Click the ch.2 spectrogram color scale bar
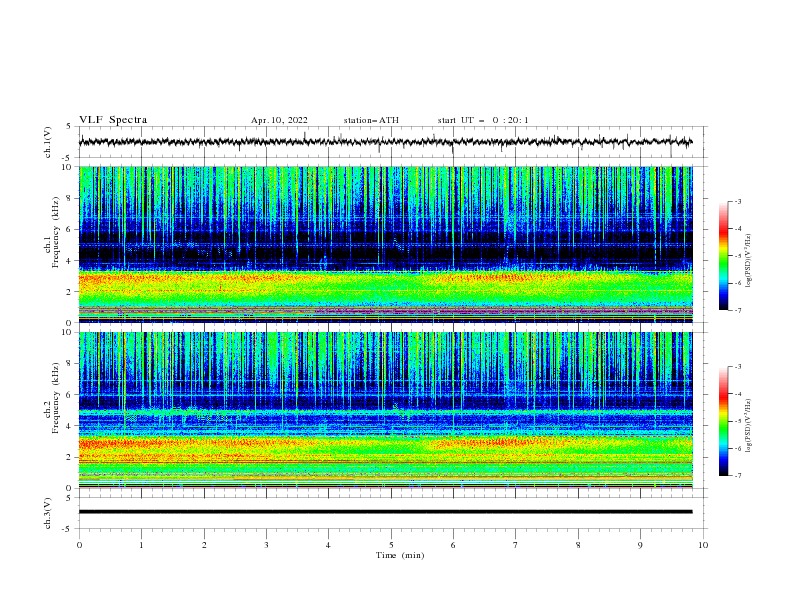Viewport: 792px width, 612px height. [723, 421]
